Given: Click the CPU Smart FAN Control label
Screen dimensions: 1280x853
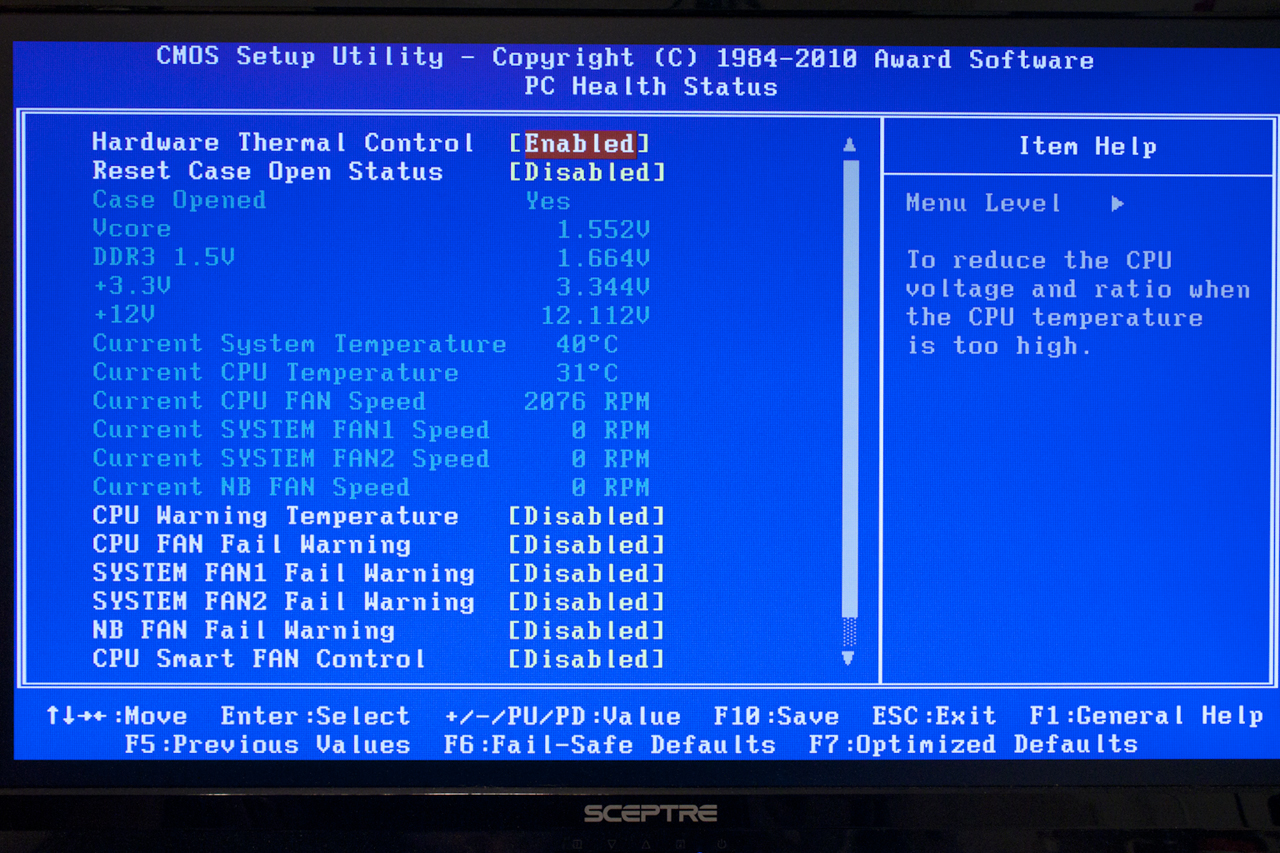Looking at the screenshot, I should pyautogui.click(x=259, y=660).
